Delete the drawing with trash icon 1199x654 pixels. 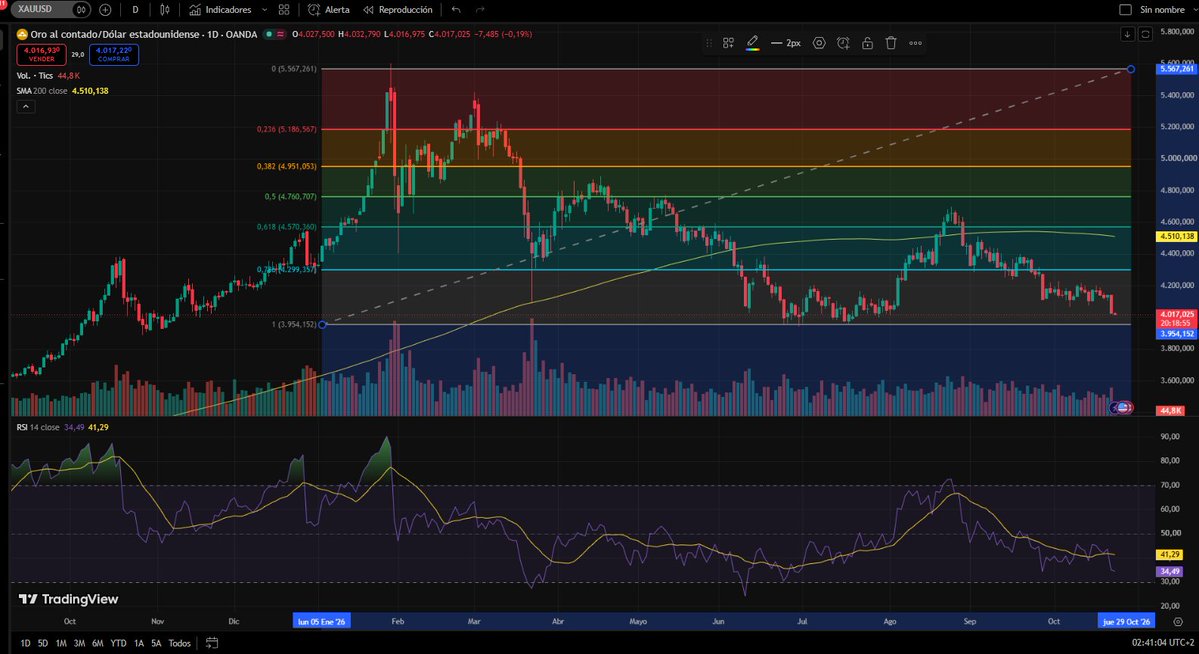[891, 43]
